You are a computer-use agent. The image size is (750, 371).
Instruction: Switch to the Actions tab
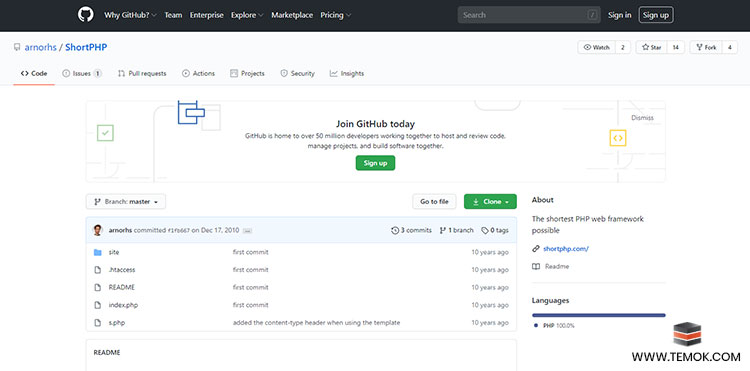(x=199, y=74)
